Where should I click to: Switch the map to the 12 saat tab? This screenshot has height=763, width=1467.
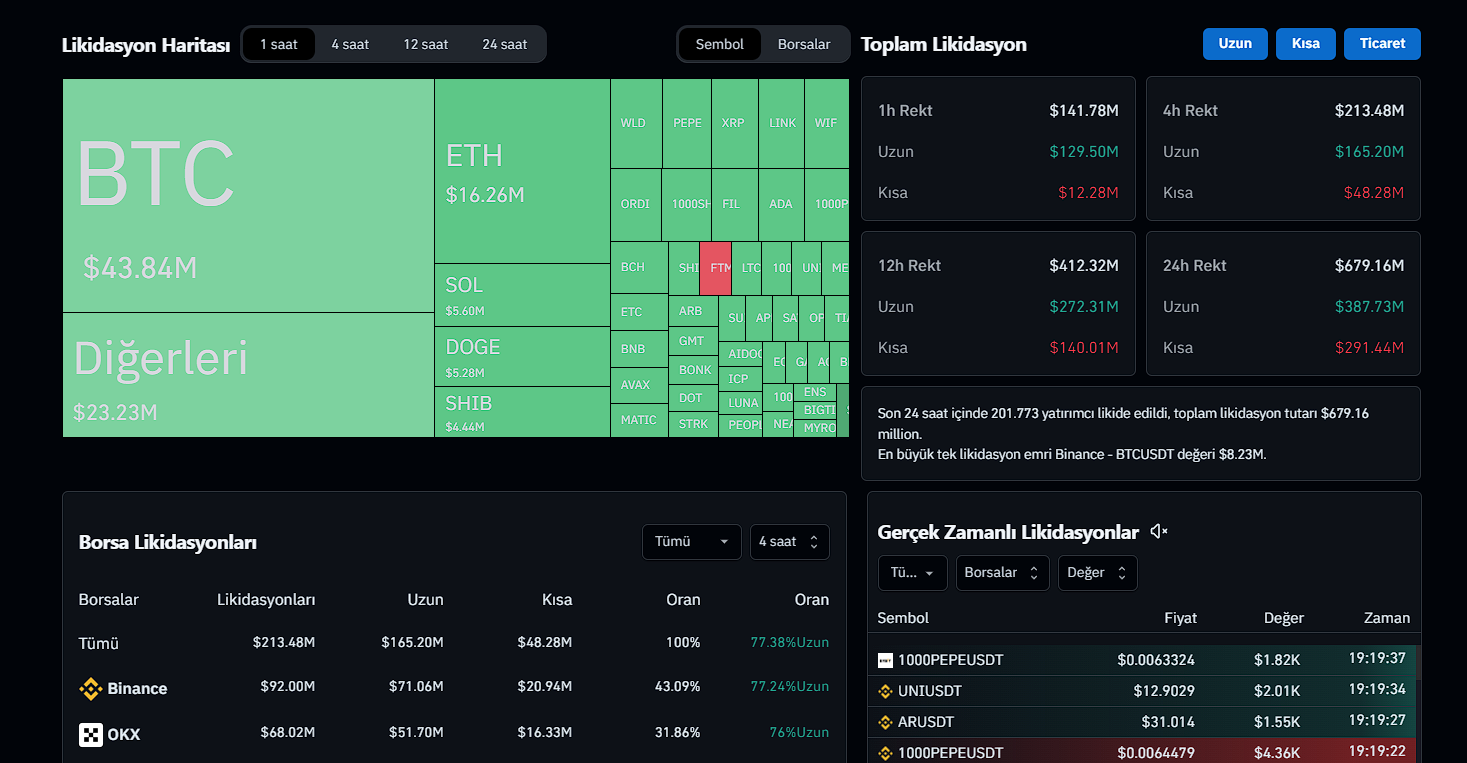(426, 44)
